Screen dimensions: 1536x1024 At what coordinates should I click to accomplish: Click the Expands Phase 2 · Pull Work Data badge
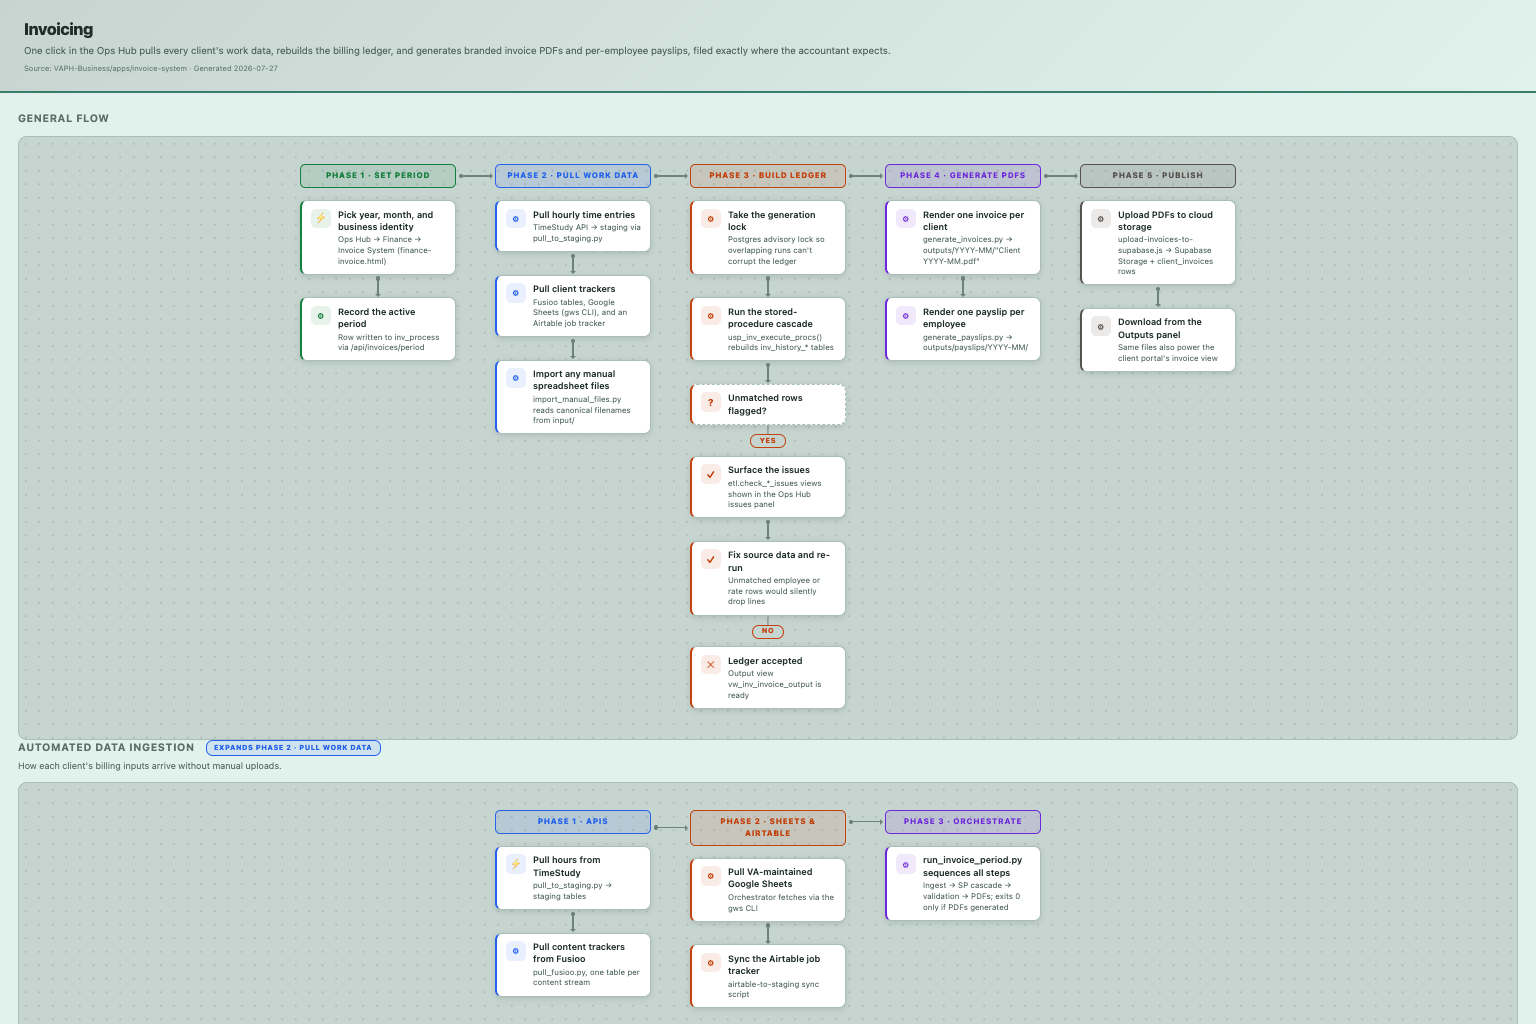(293, 747)
